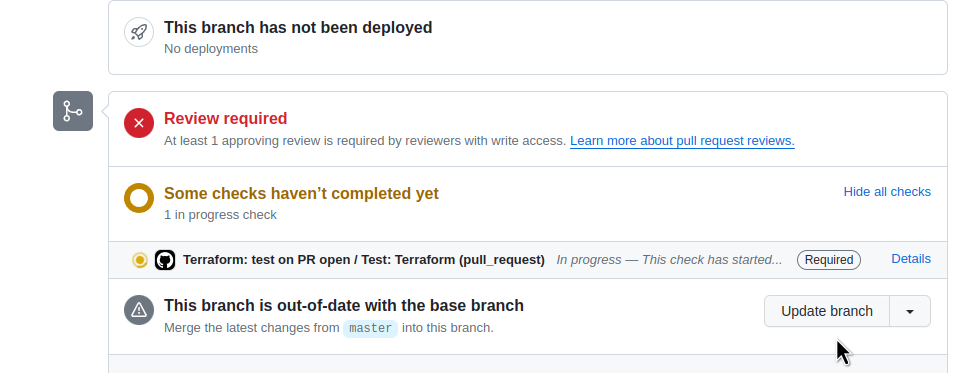
Task: Select the Terraform: test on PR open check name
Action: pyautogui.click(x=364, y=260)
